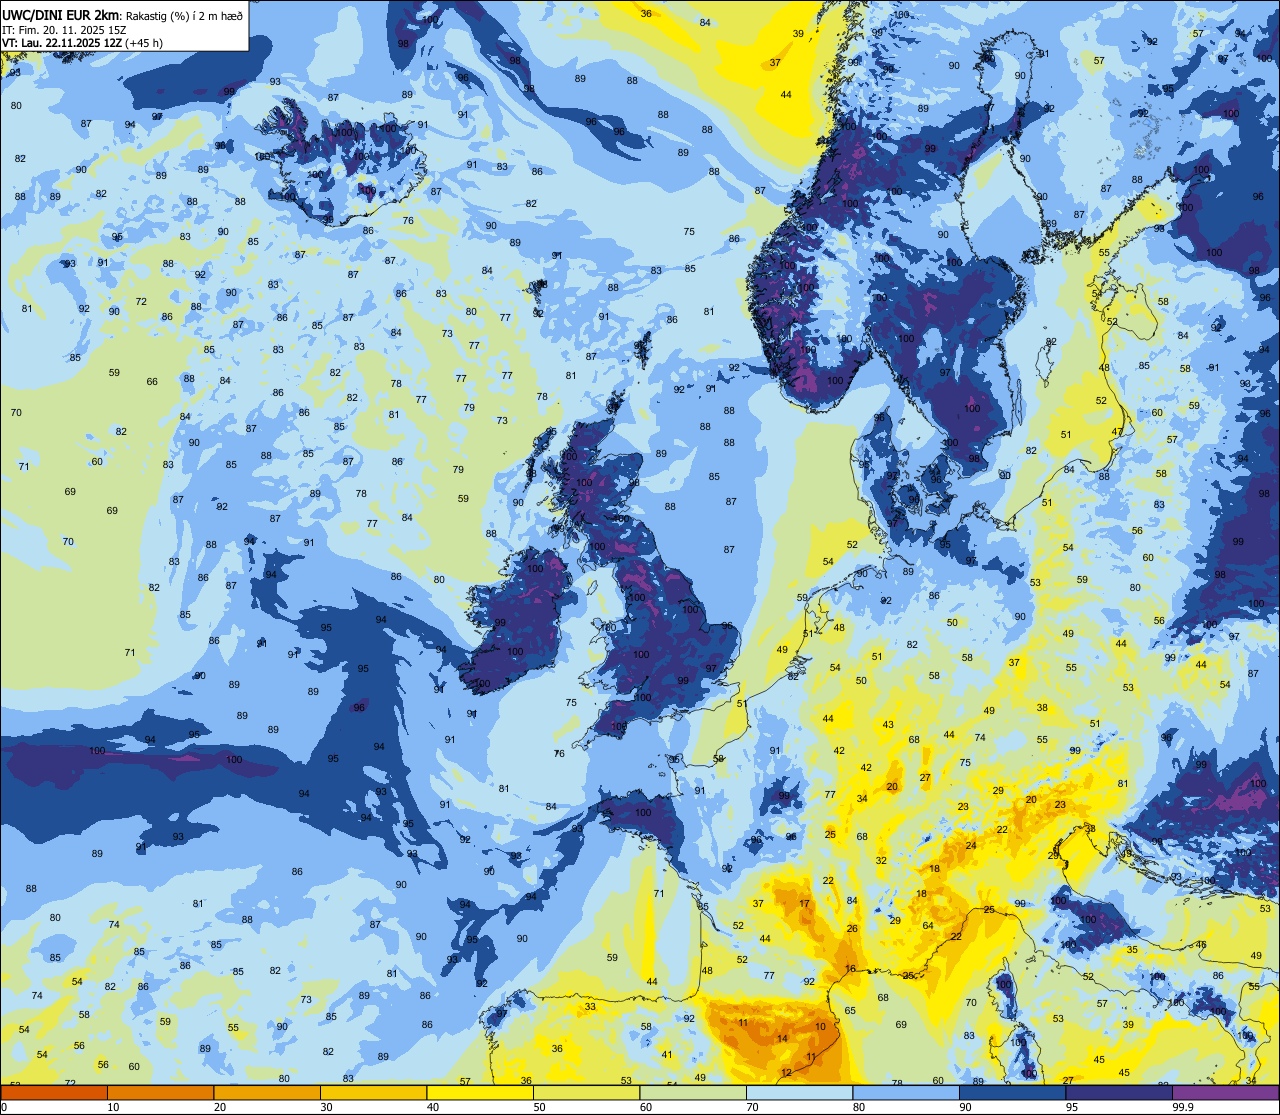Click the legend tick label 90
Viewport: 1280px width, 1115px height.
click(965, 1107)
